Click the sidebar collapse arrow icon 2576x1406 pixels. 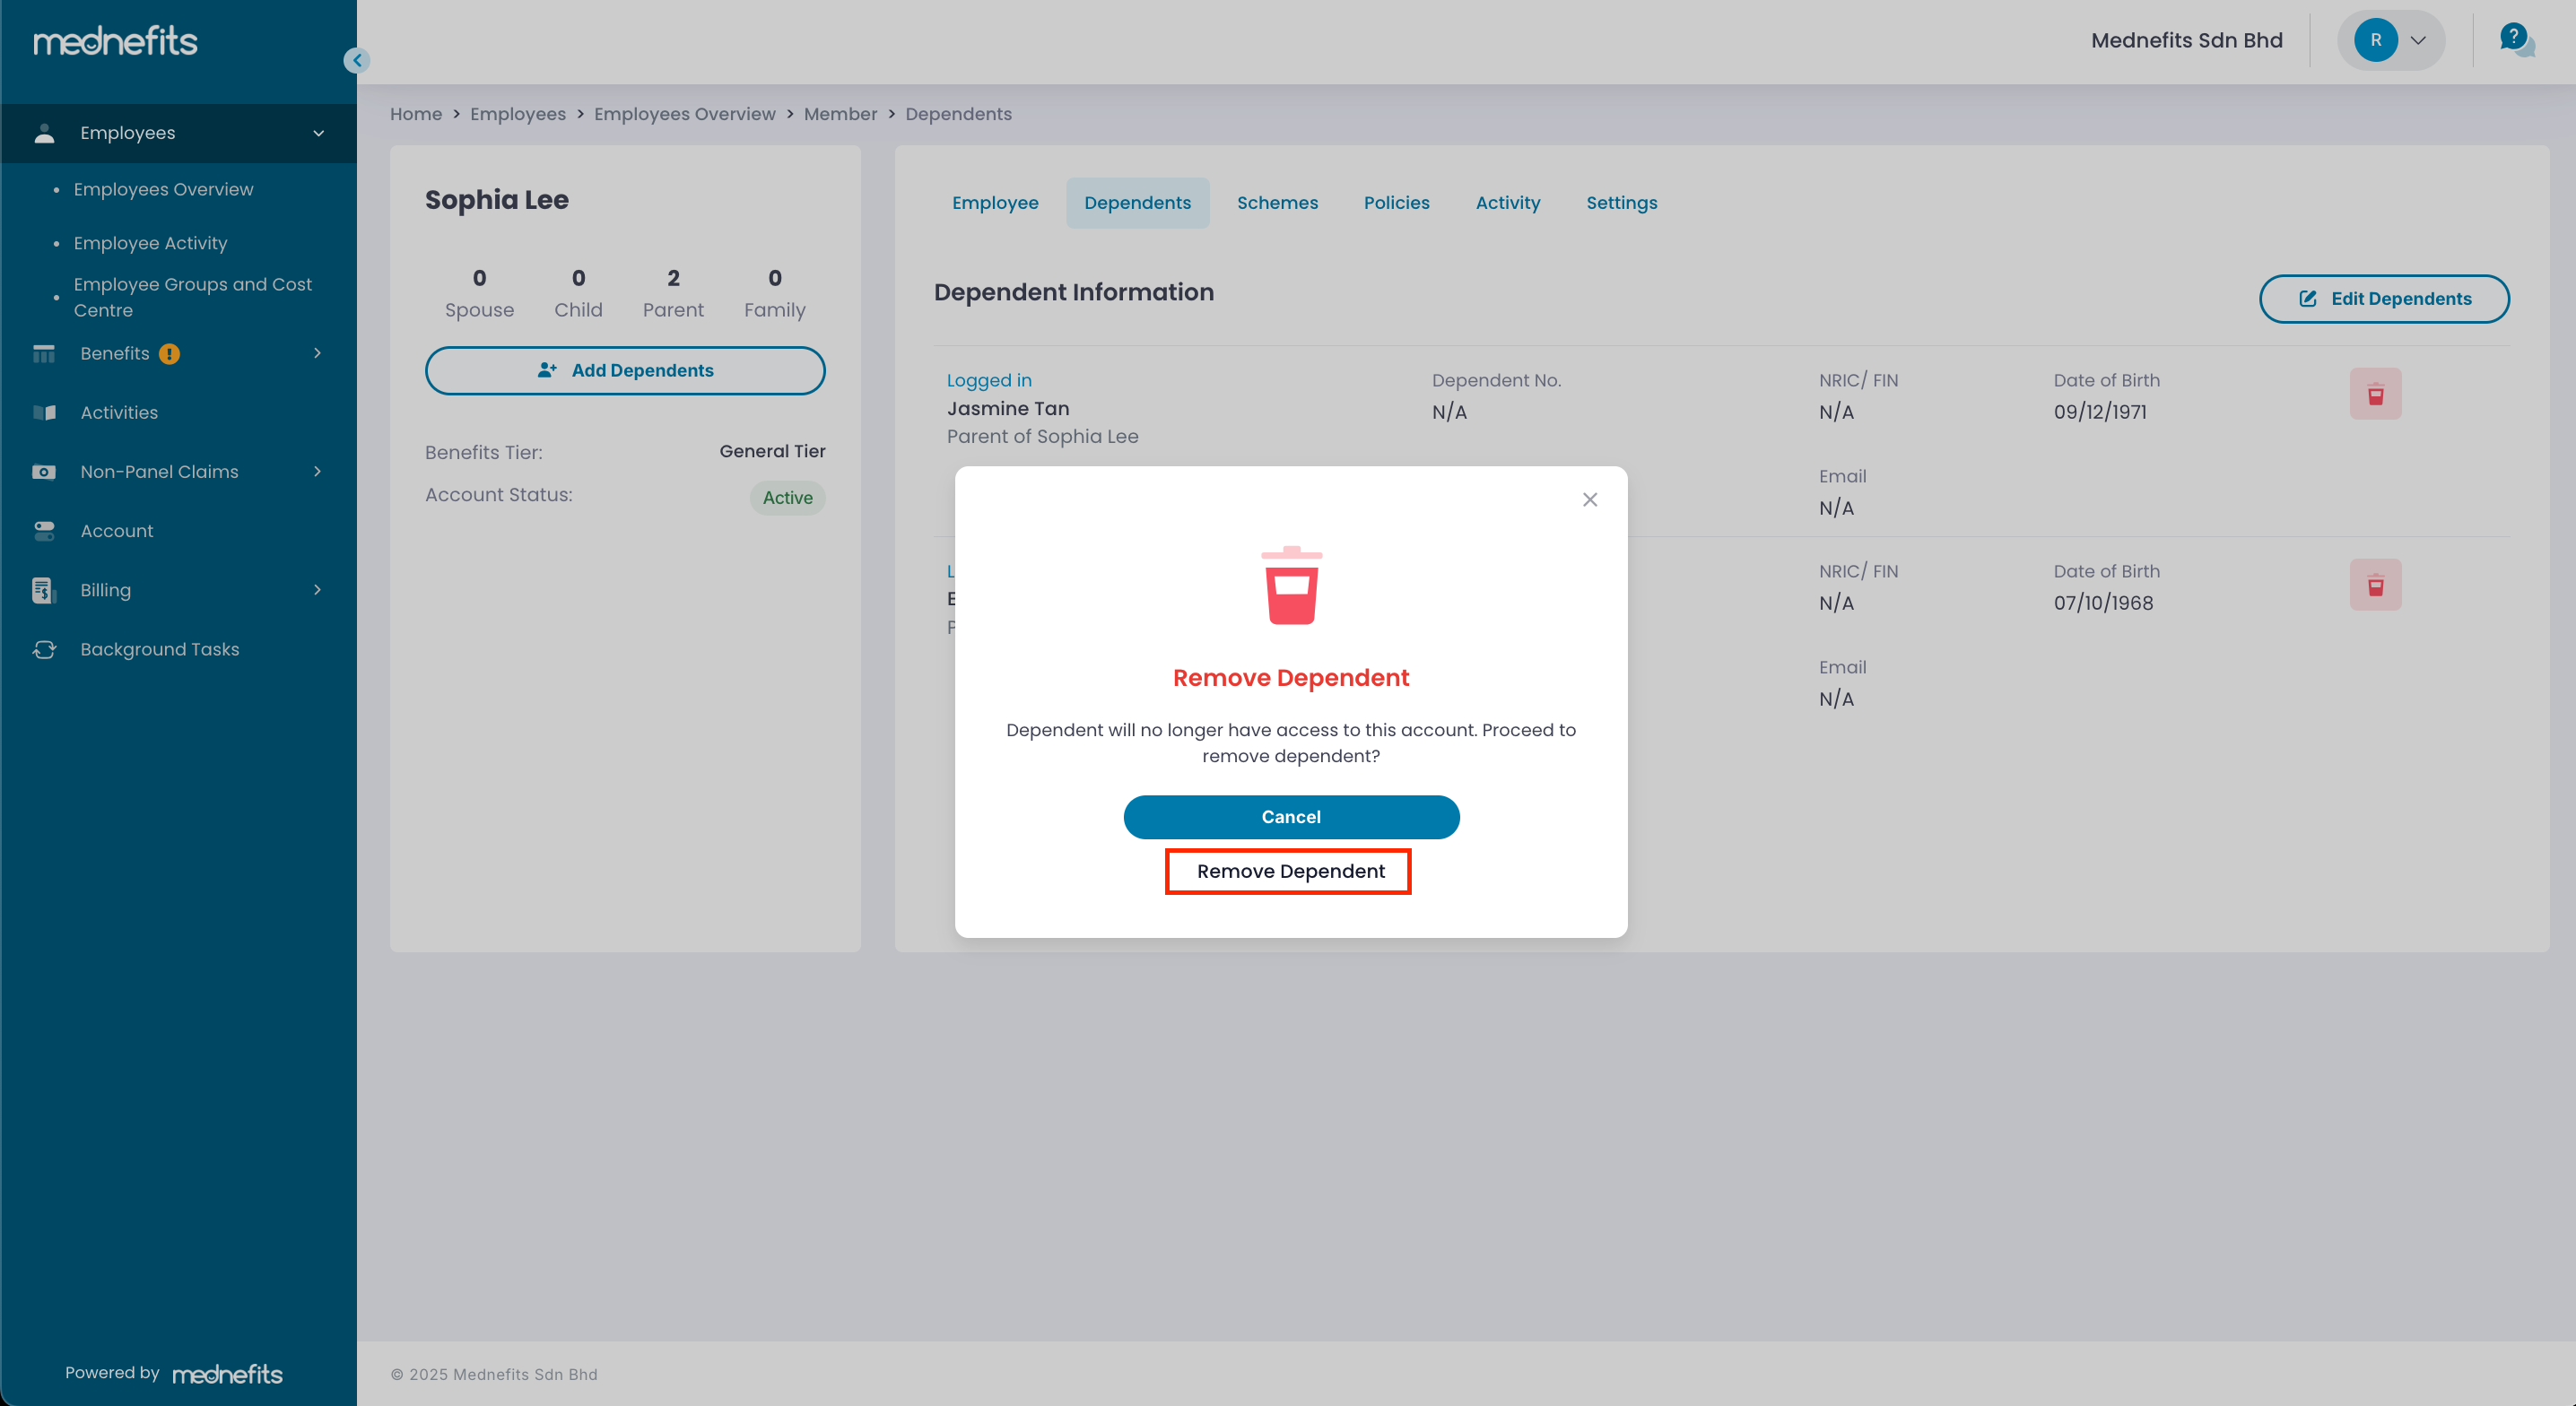(357, 60)
